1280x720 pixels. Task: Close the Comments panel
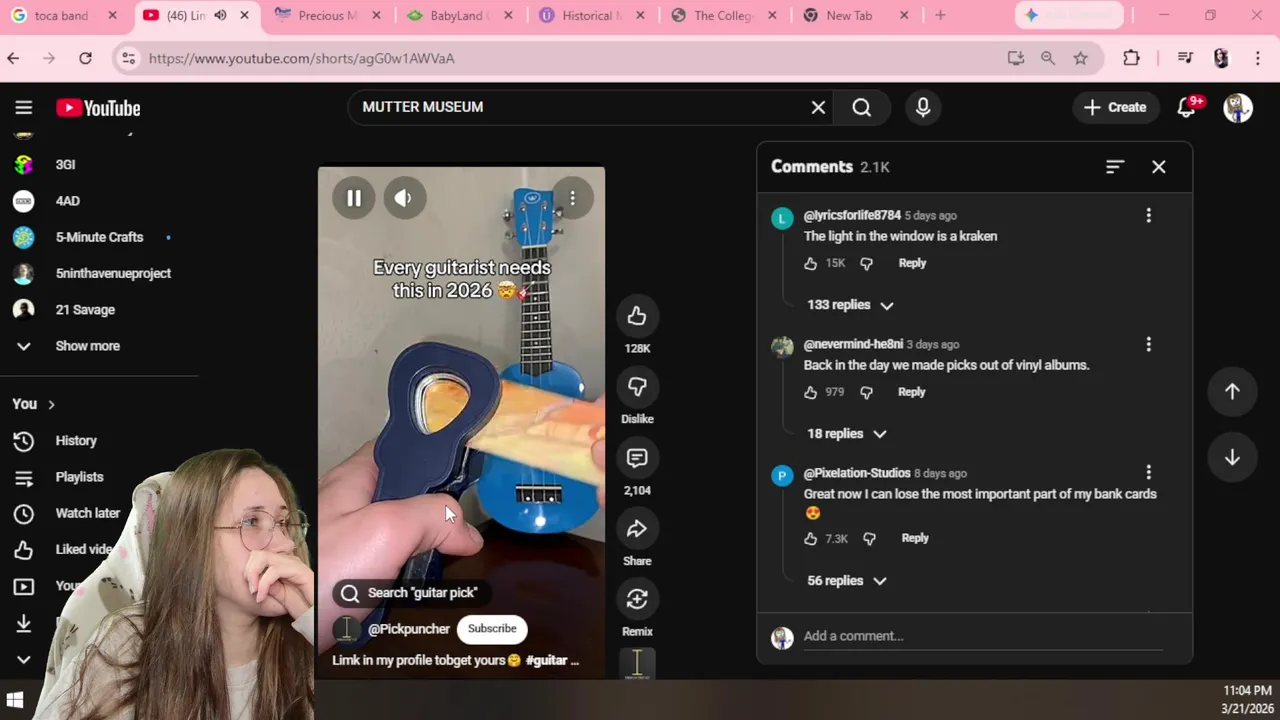1159,167
